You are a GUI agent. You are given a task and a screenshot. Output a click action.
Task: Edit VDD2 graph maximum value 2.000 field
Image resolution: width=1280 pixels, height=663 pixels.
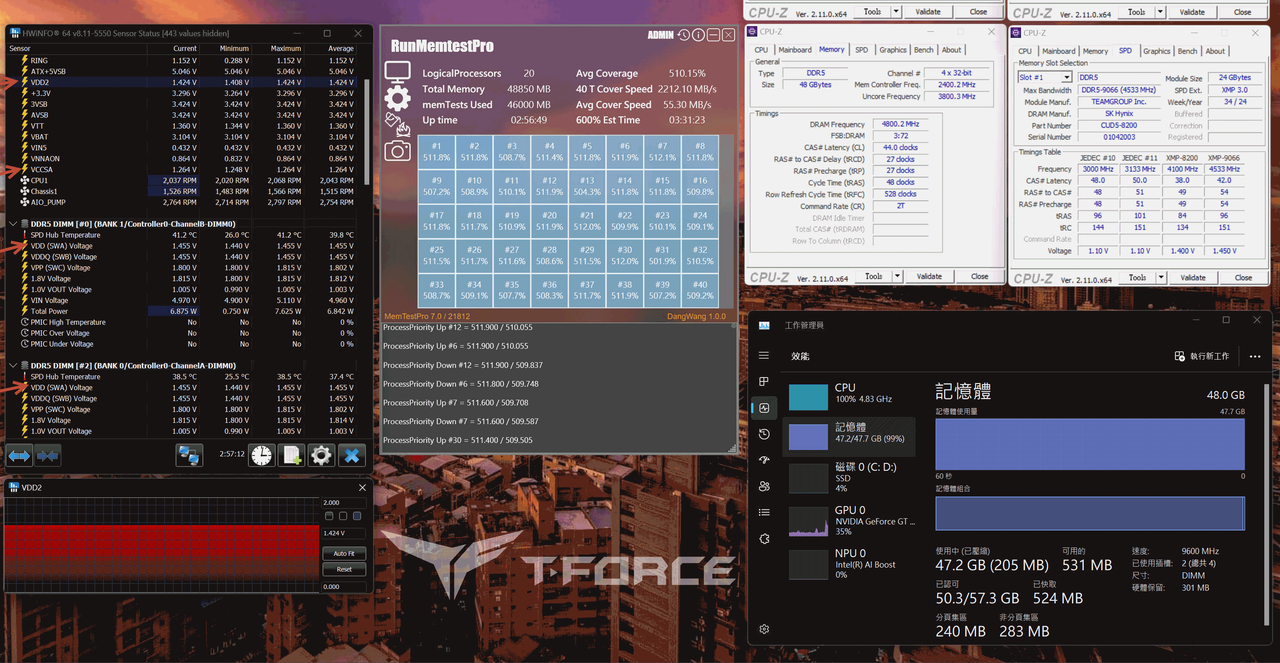[344, 503]
